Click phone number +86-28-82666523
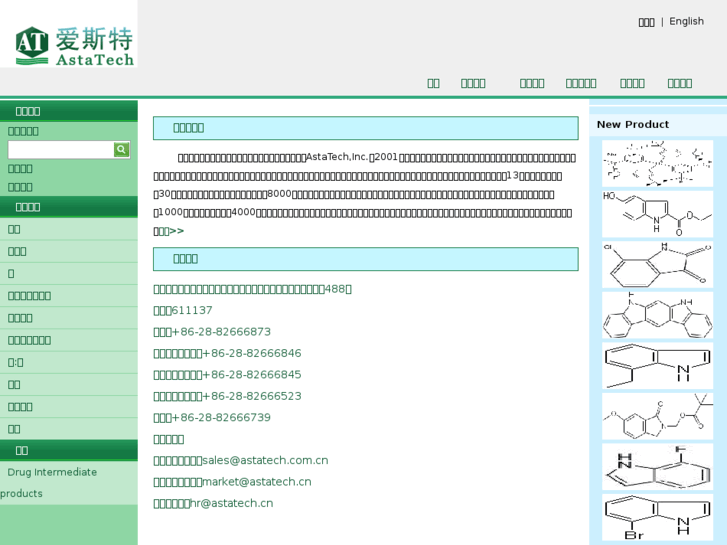This screenshot has width=727, height=545. (252, 396)
